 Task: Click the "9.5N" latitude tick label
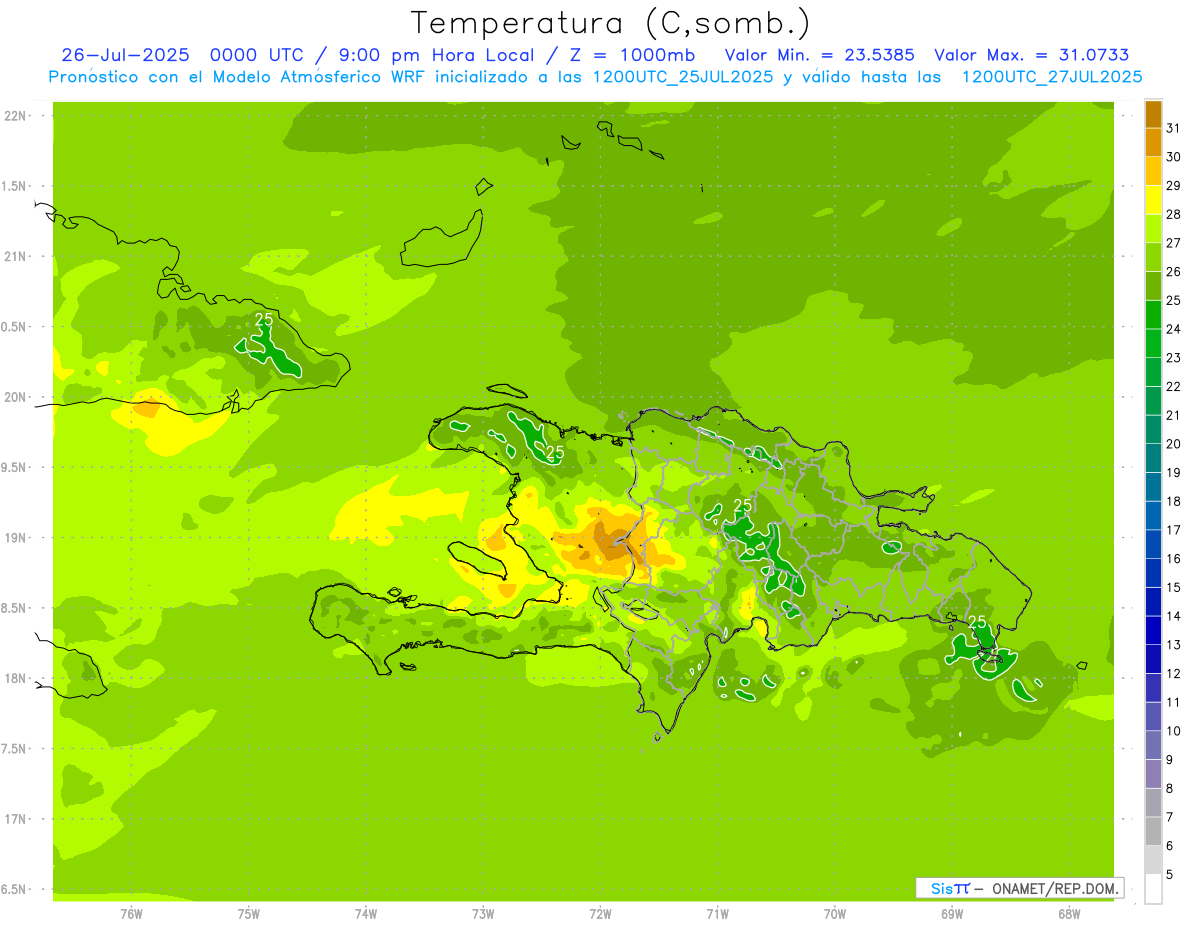click(x=15, y=467)
